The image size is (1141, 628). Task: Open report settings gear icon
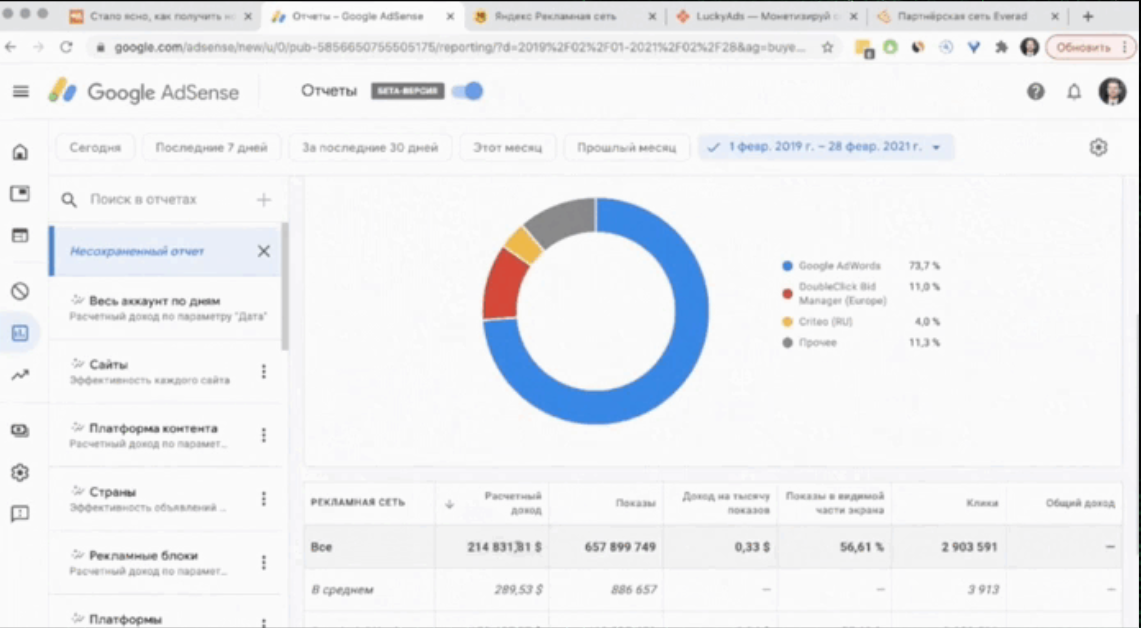1098,147
